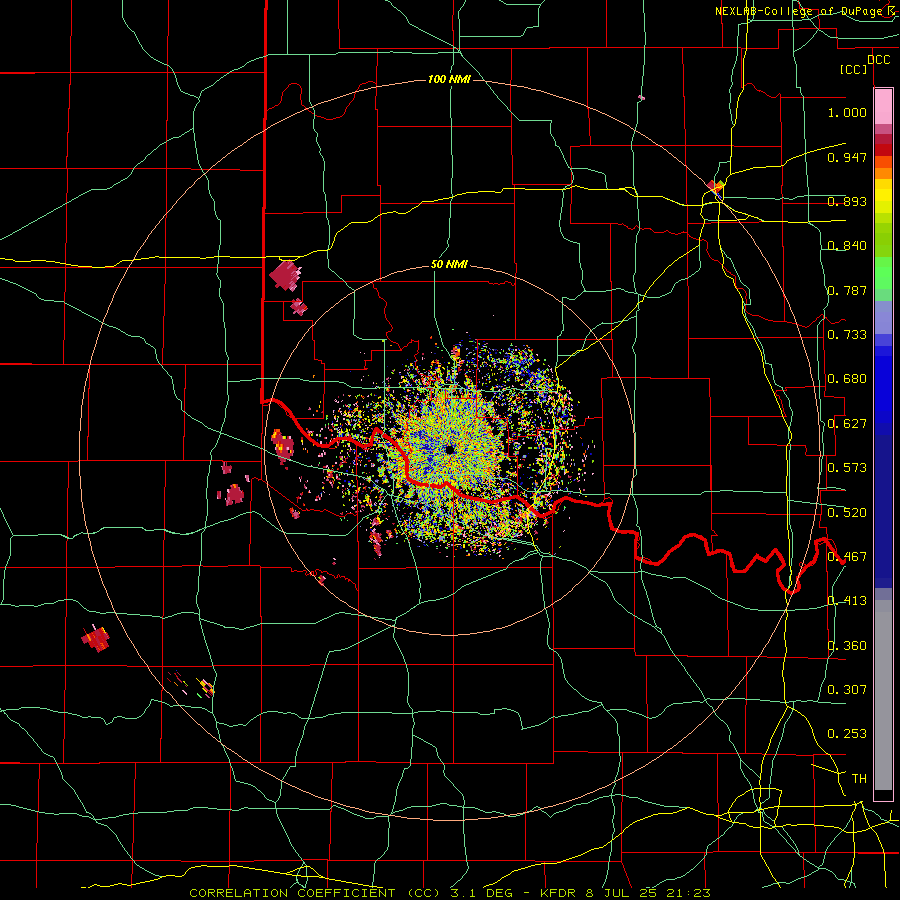Select the 1.000 value on the color scale
This screenshot has width=900, height=900.
(x=847, y=112)
